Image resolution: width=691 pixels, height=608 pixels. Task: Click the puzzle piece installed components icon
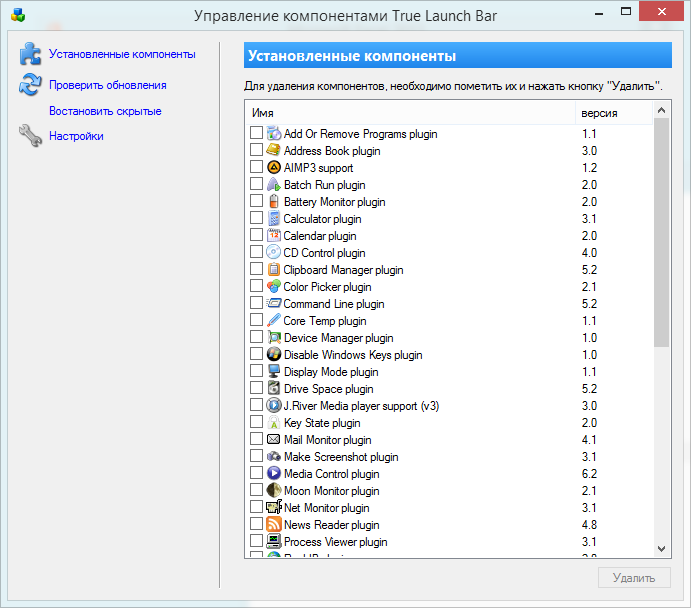pyautogui.click(x=30, y=54)
